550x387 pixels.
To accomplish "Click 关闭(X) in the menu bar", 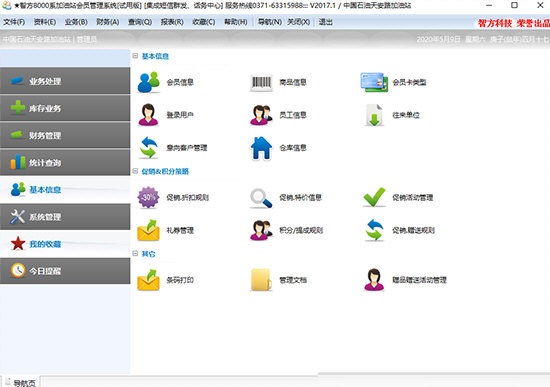I will (x=299, y=22).
